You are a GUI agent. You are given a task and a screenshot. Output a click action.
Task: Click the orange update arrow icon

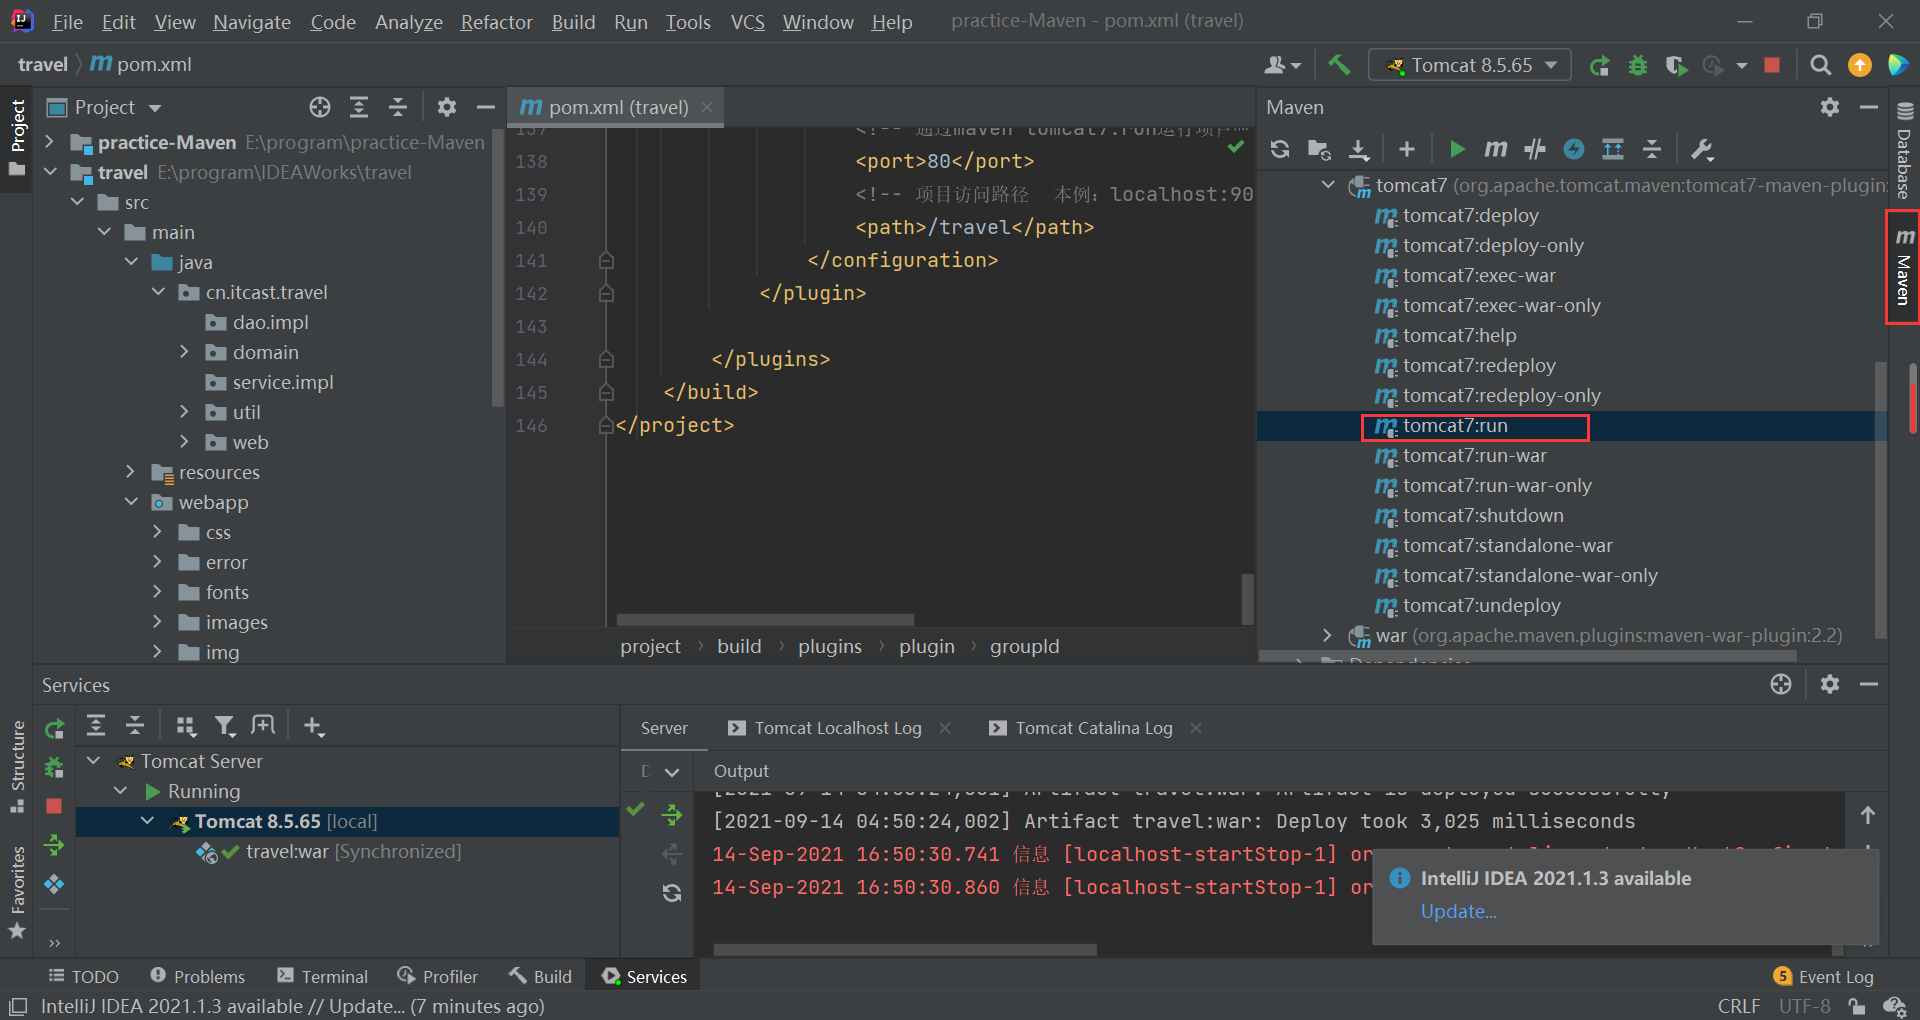tap(1860, 65)
